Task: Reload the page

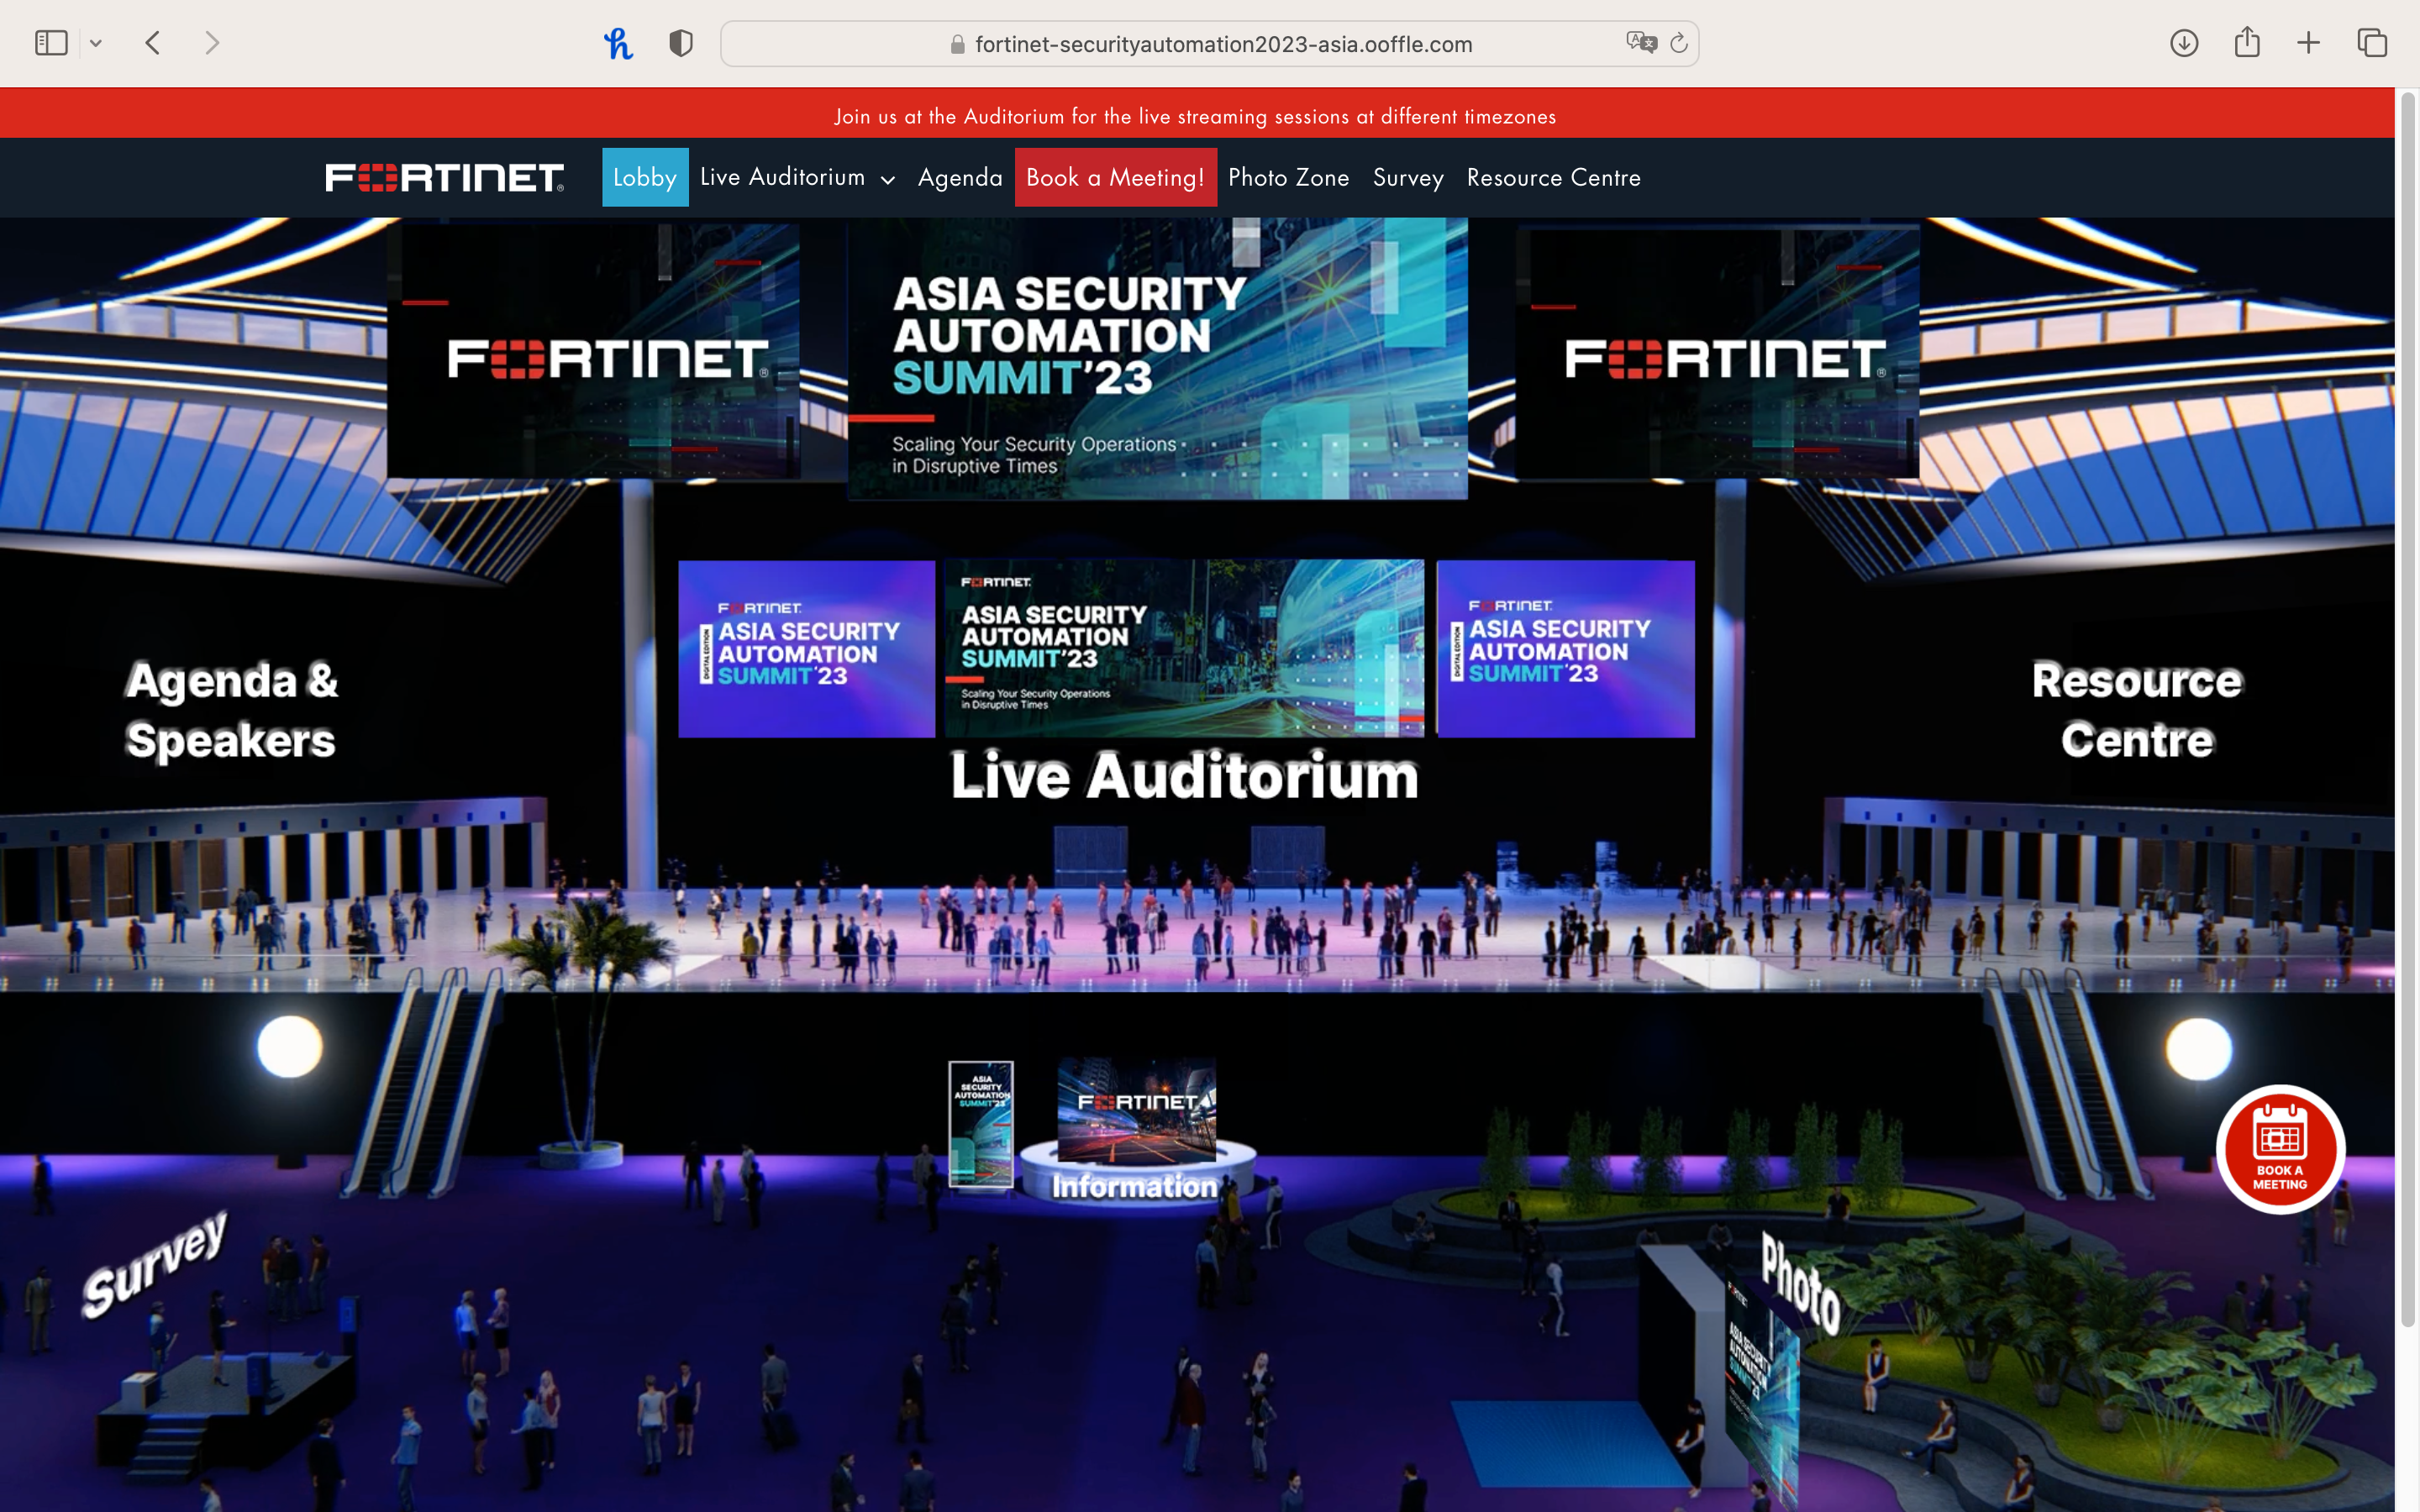Action: [1677, 43]
